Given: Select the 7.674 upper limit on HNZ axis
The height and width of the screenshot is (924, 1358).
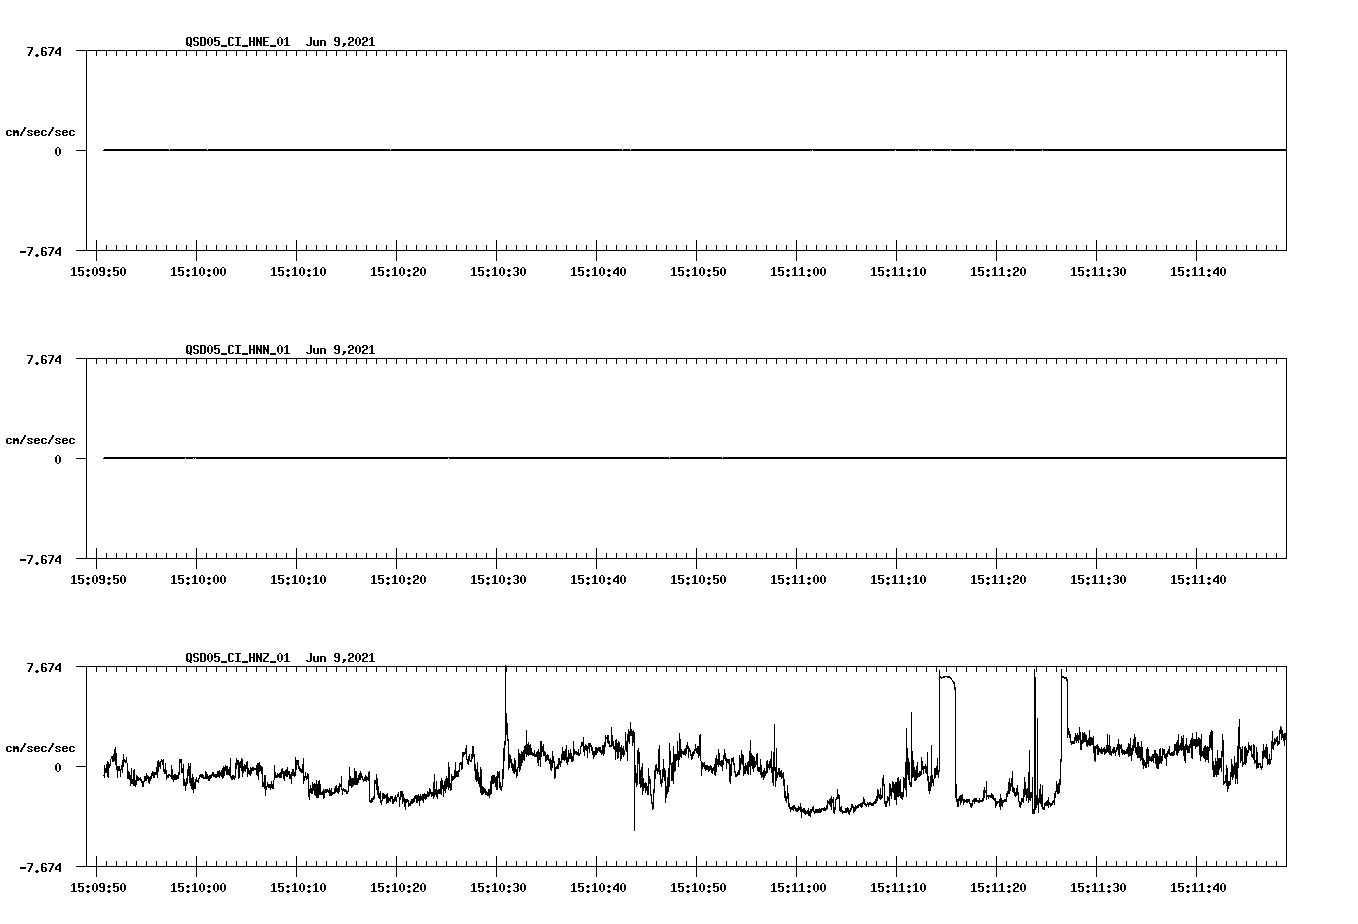Looking at the screenshot, I should coord(44,667).
